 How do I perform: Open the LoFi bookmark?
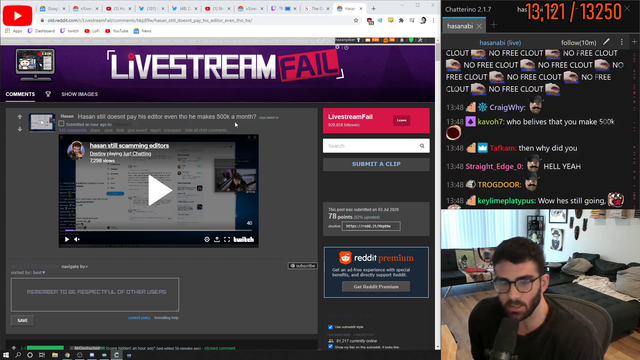click(92, 31)
